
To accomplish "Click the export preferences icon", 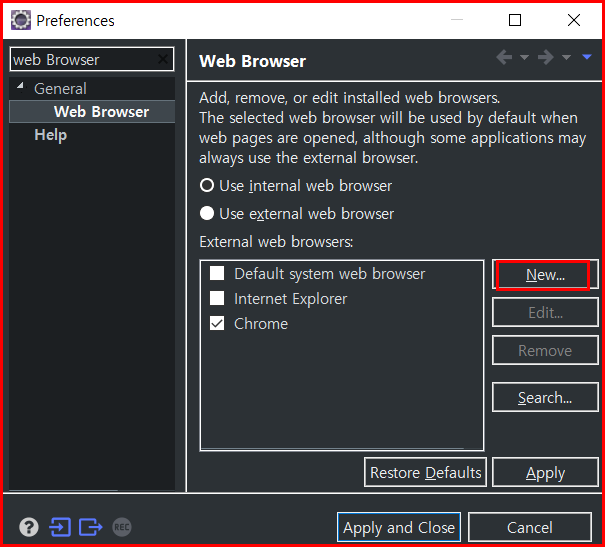I will click(91, 527).
